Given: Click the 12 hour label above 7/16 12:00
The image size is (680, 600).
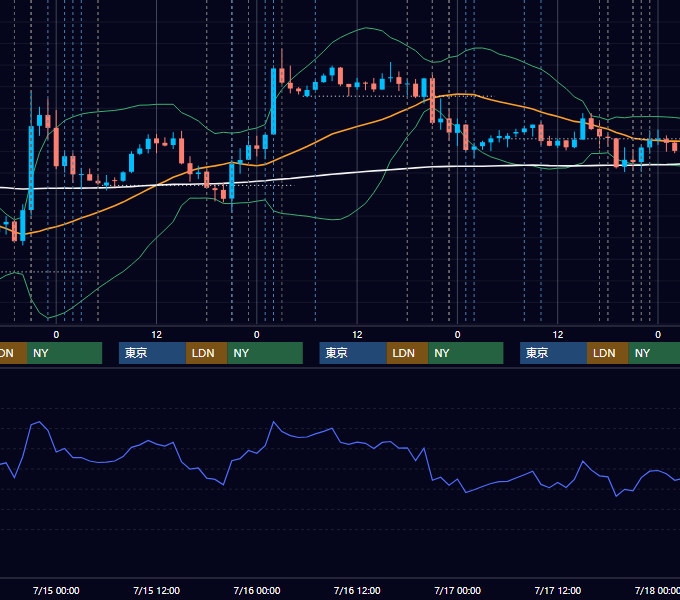Looking at the screenshot, I should (357, 335).
